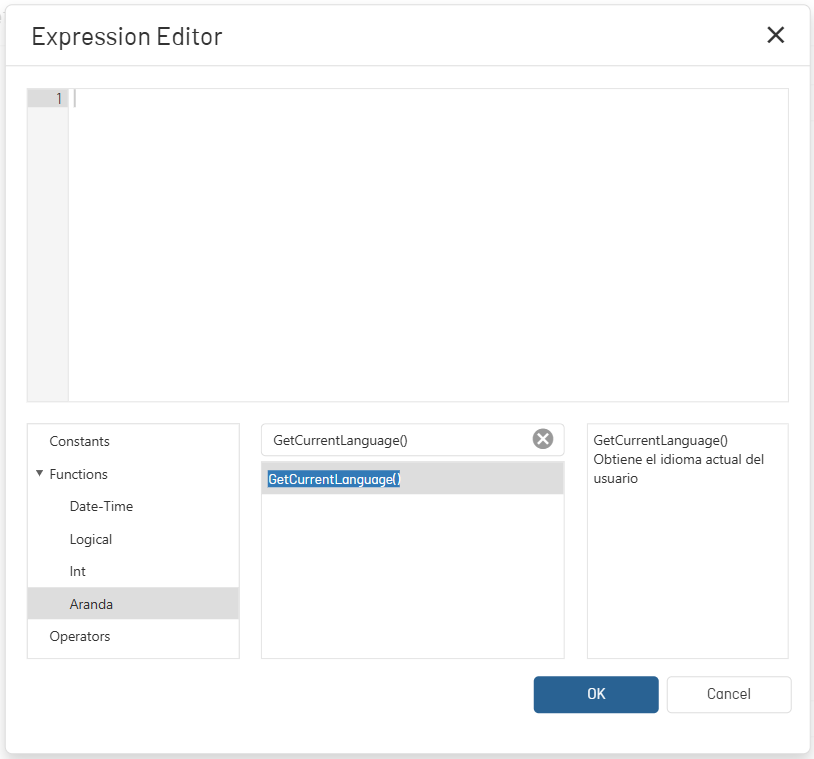Image resolution: width=814 pixels, height=759 pixels.
Task: Click empty area below function results
Action: (x=412, y=575)
